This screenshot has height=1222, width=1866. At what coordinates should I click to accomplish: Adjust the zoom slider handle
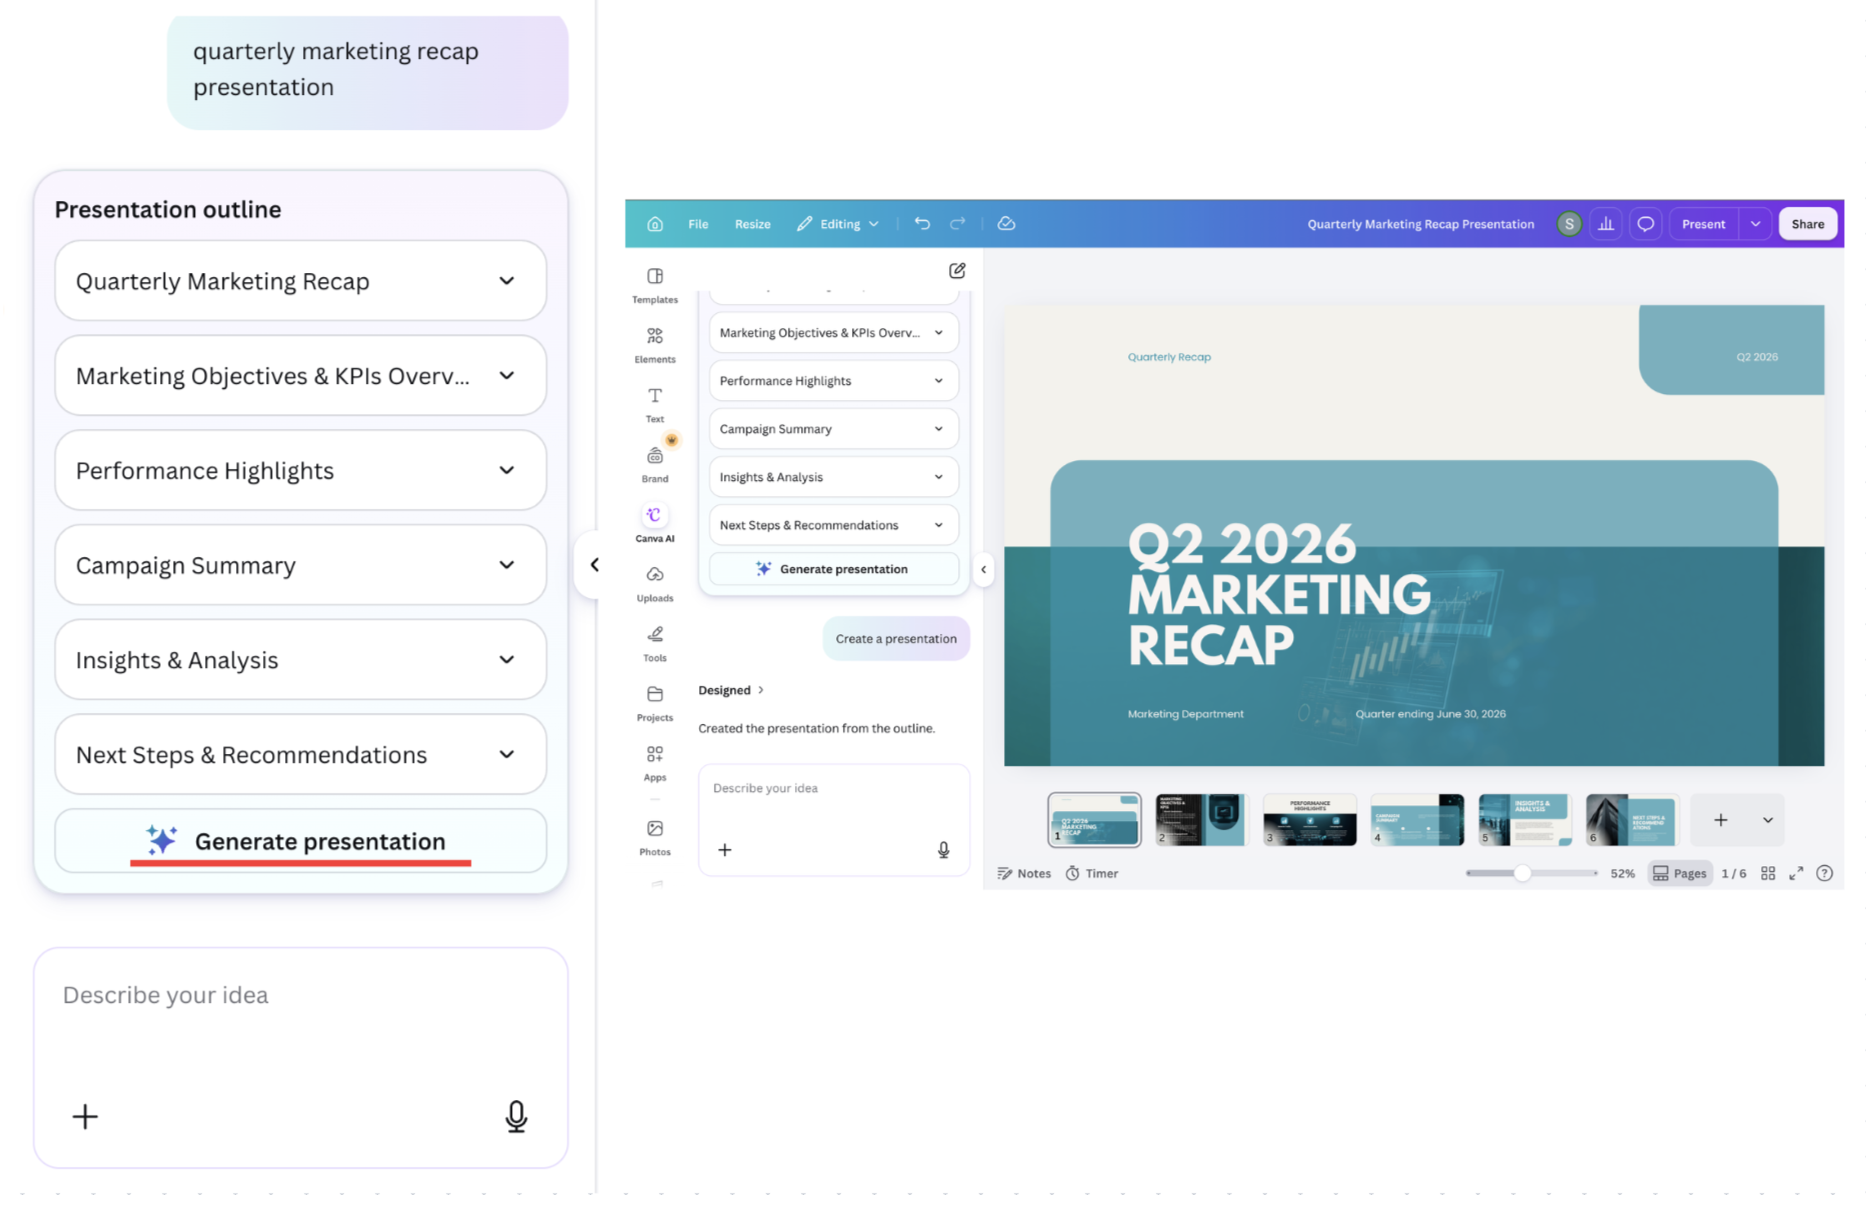point(1522,873)
